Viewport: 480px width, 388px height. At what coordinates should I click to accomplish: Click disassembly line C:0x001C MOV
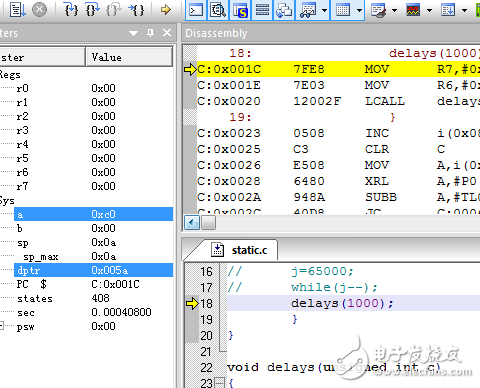pos(338,69)
